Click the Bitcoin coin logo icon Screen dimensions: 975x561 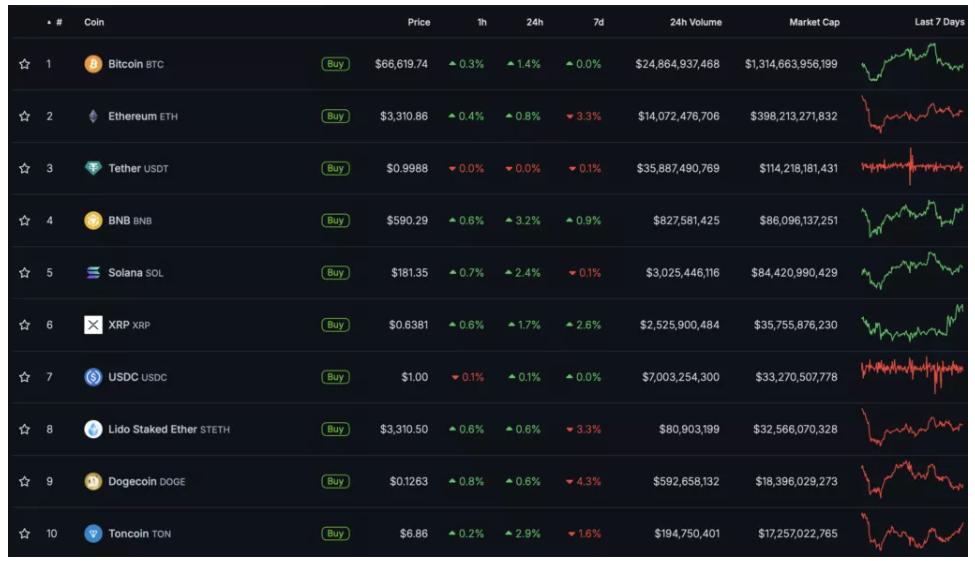[93, 64]
